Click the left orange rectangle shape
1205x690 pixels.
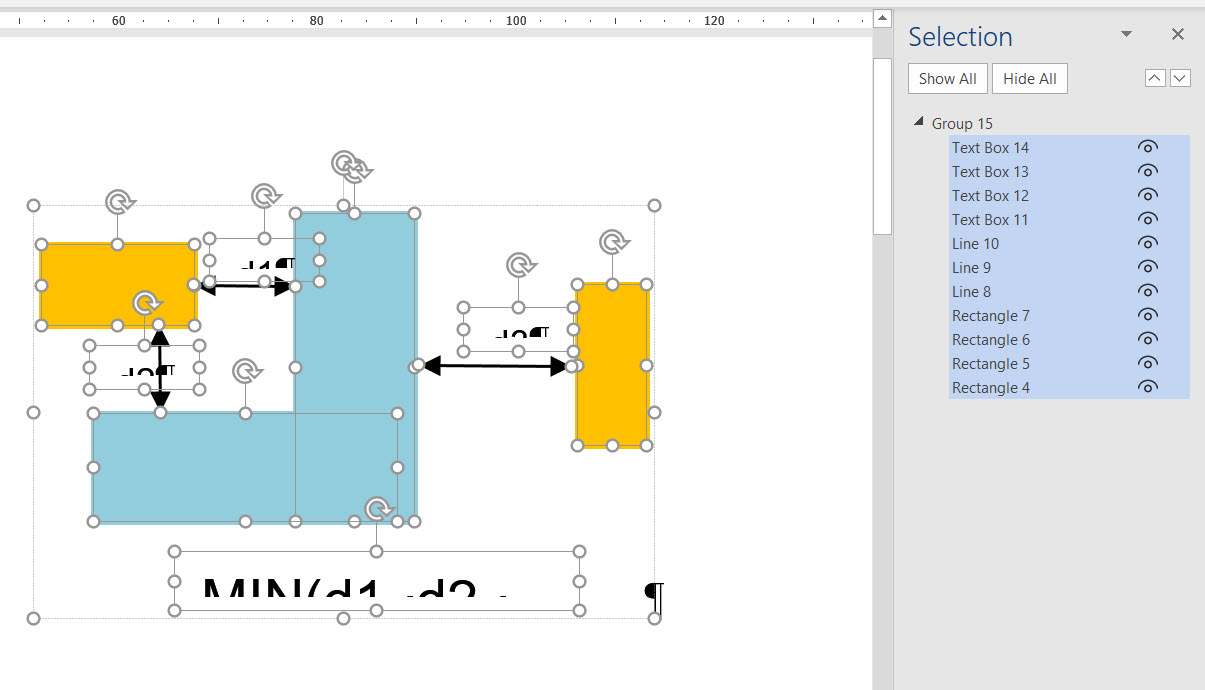click(118, 285)
